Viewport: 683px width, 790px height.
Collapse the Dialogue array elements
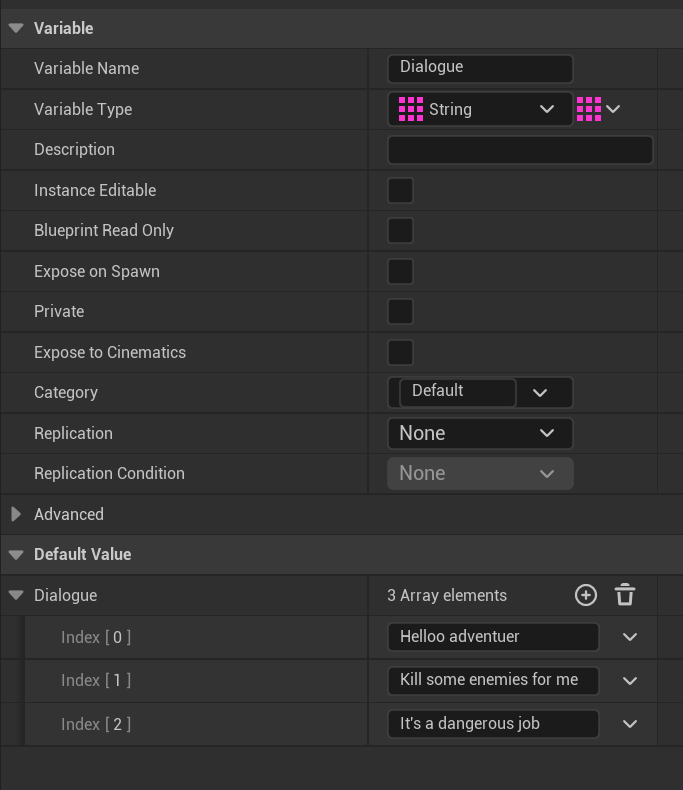pos(16,595)
